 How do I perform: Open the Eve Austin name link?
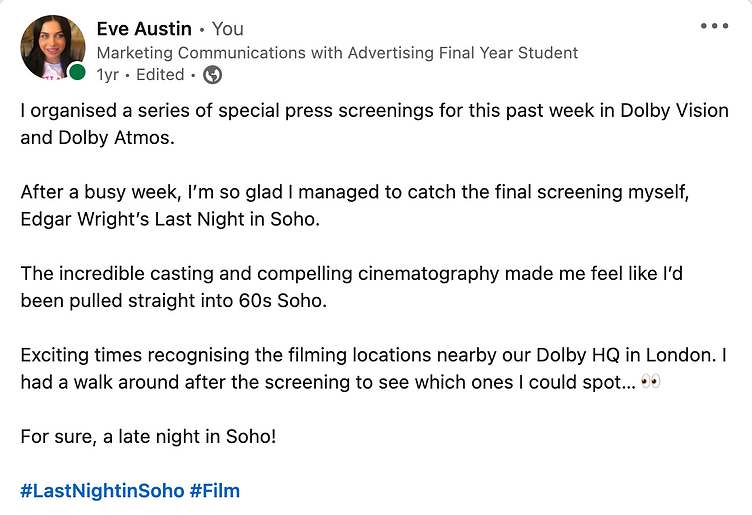(x=144, y=29)
